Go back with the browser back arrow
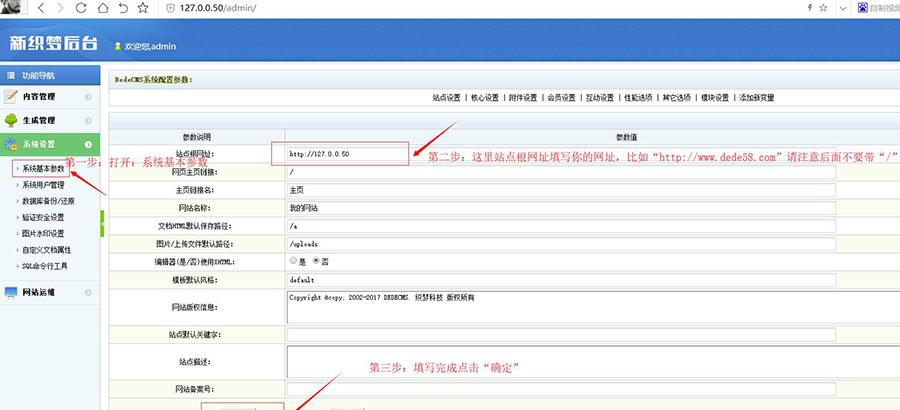Screen dimensions: 900x410 [x=42, y=8]
